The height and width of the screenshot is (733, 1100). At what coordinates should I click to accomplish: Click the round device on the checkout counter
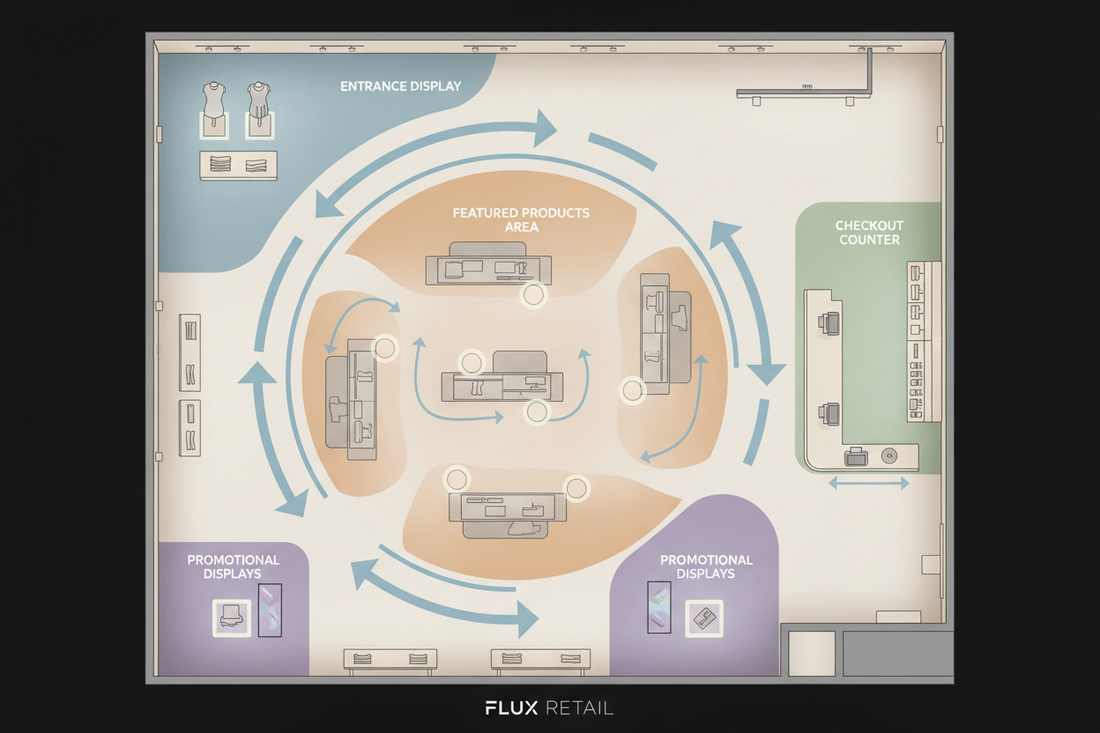click(x=889, y=456)
